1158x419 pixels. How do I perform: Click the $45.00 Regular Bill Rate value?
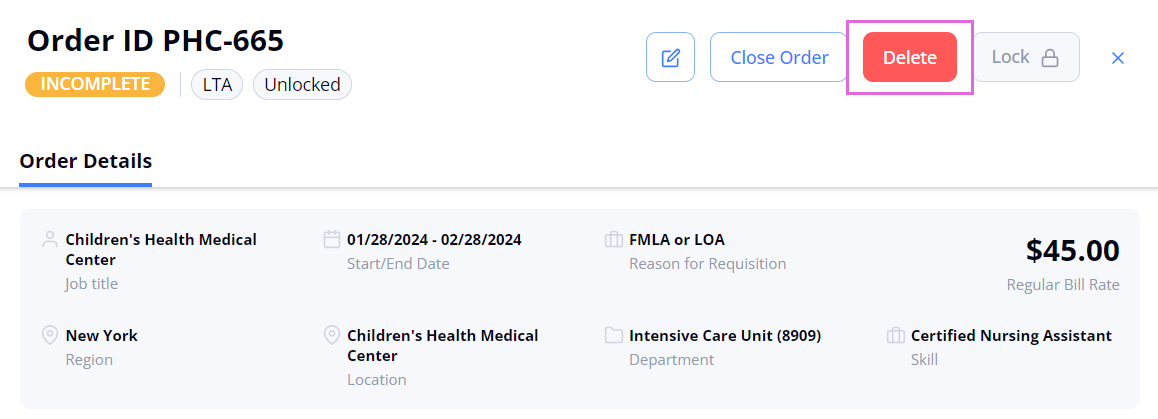pyautogui.click(x=1072, y=251)
